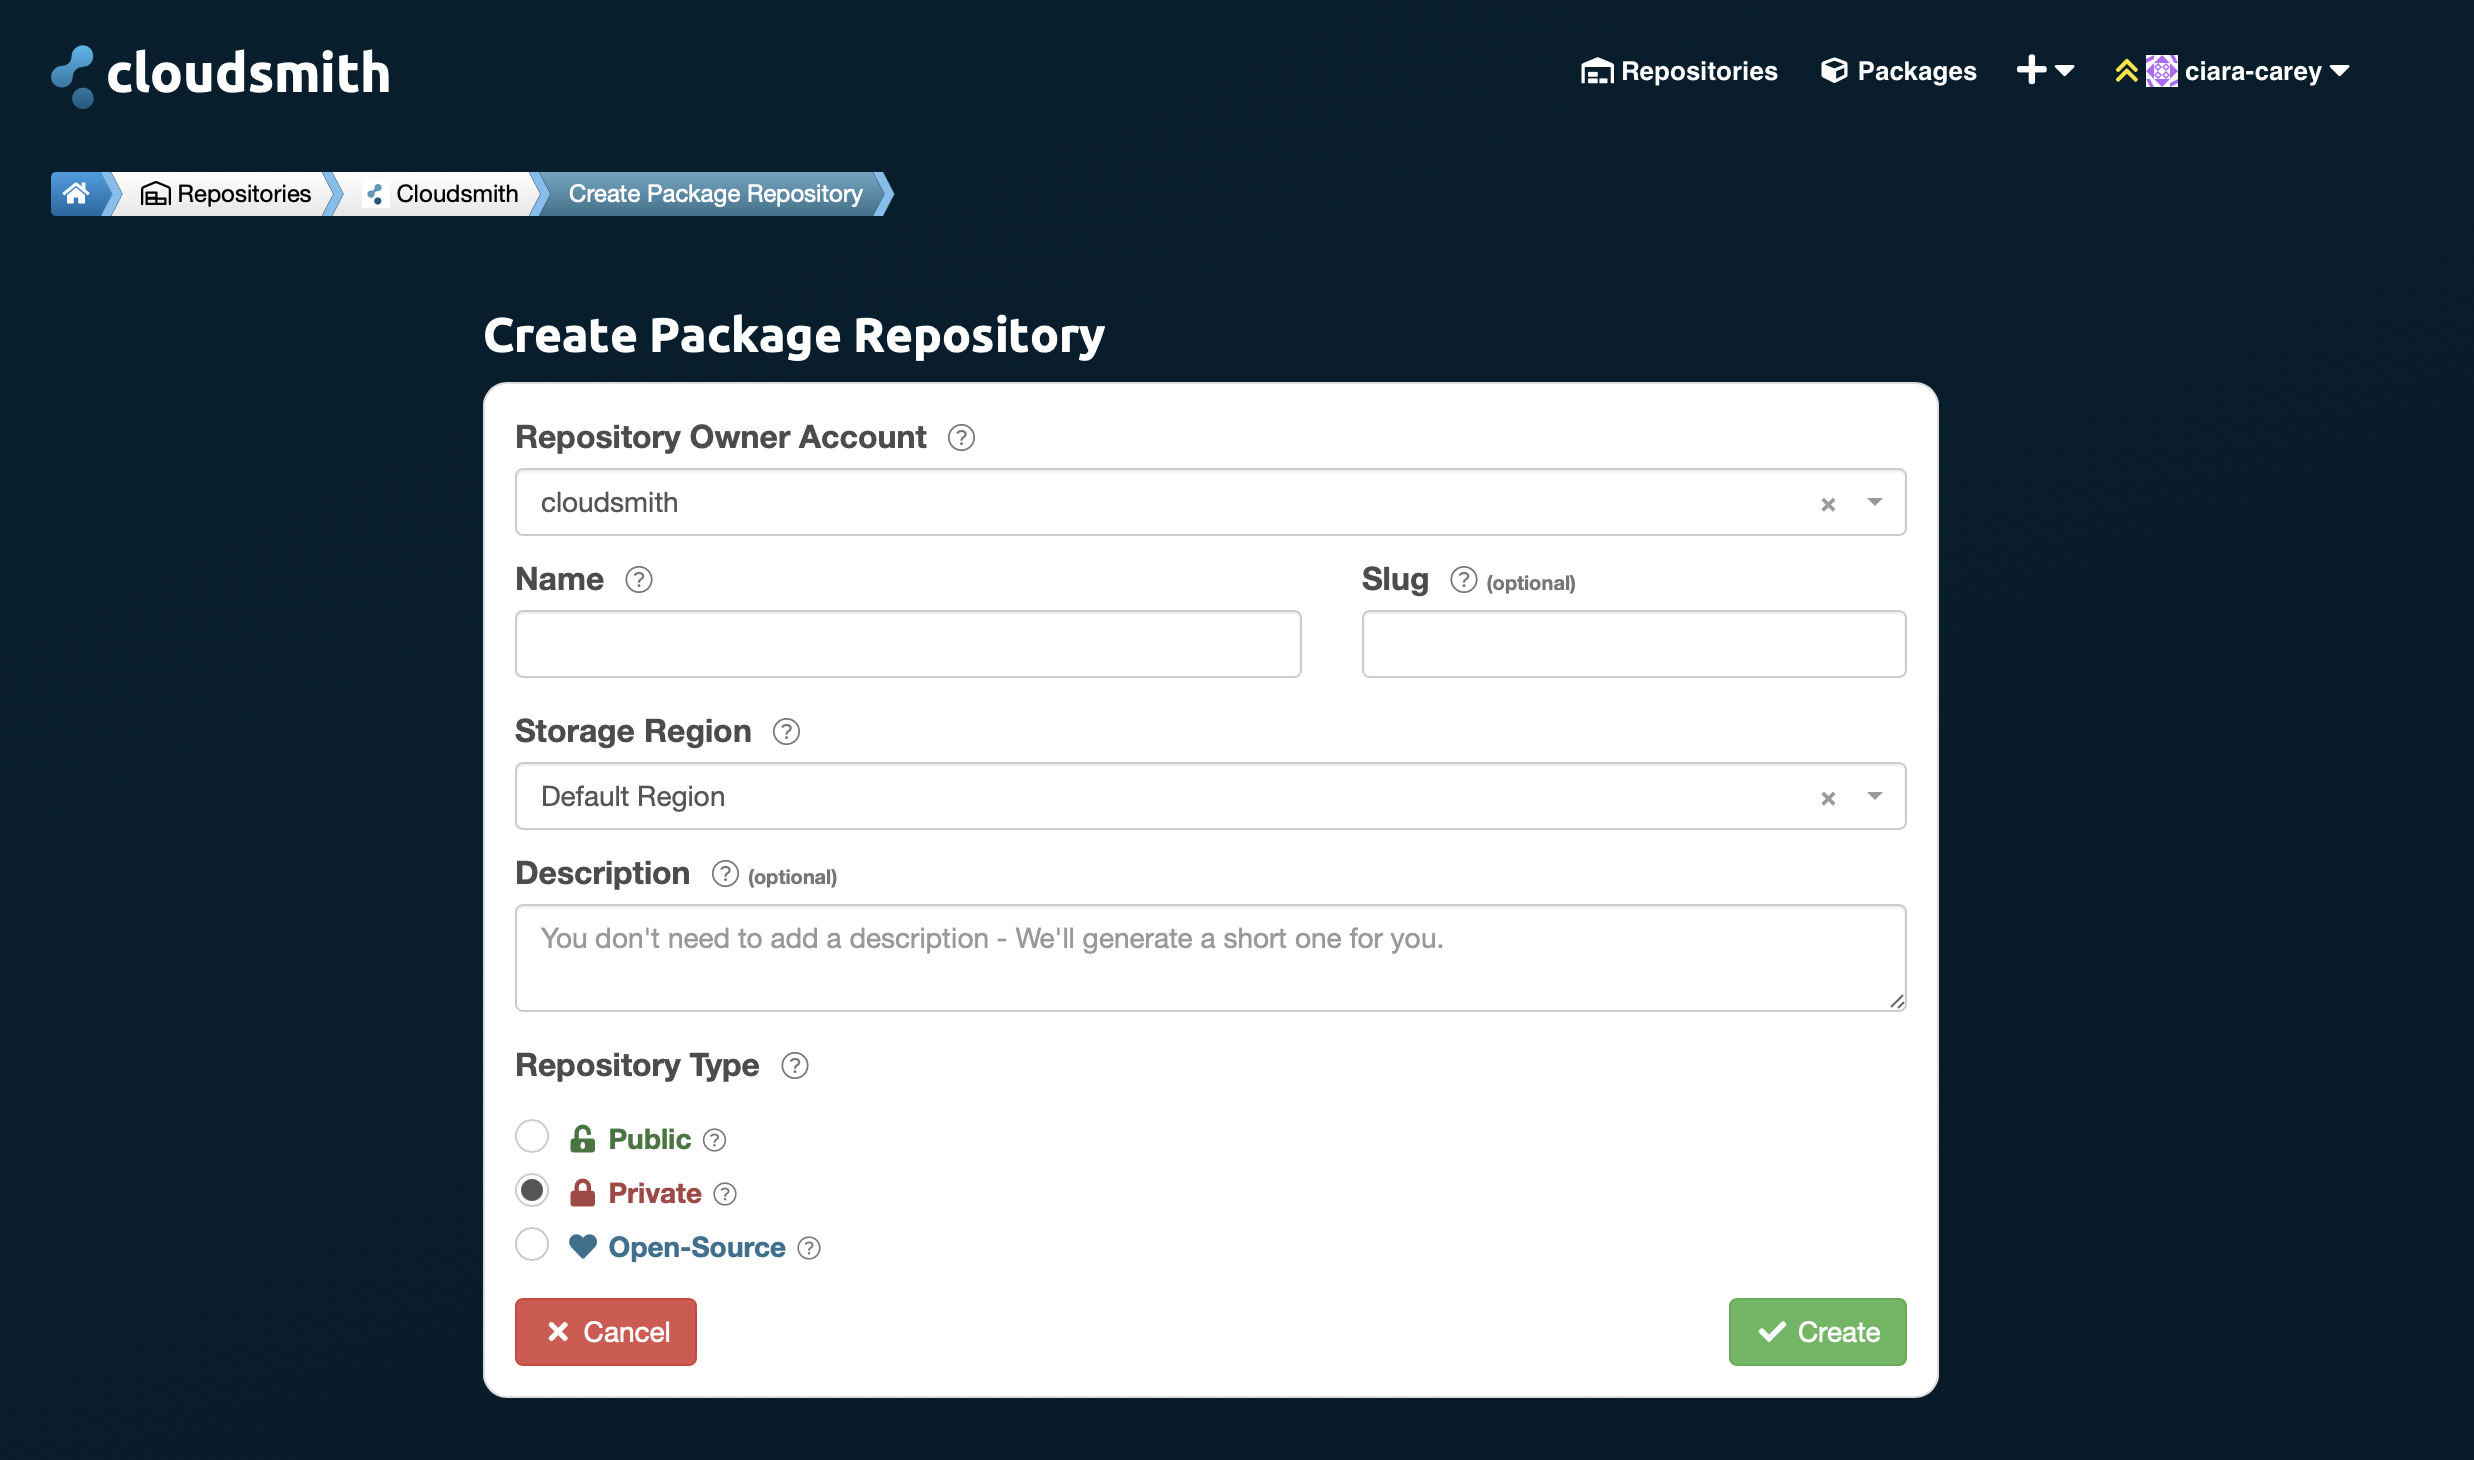Clear the cloudsmith owner account with the X
Screen dimensions: 2474x1460
pos(1829,503)
